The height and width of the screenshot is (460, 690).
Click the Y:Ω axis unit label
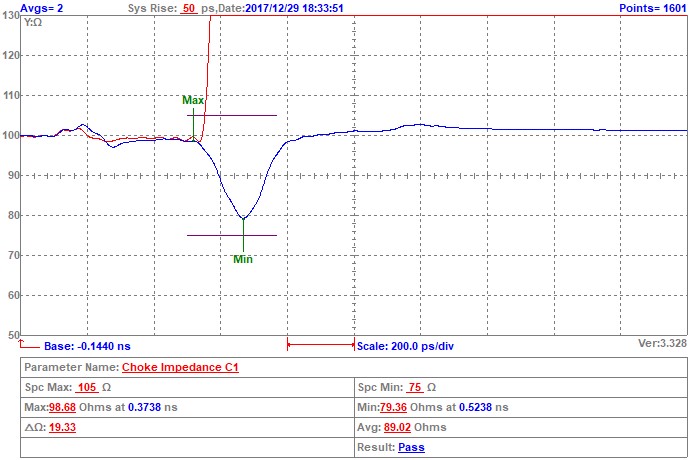coord(34,21)
